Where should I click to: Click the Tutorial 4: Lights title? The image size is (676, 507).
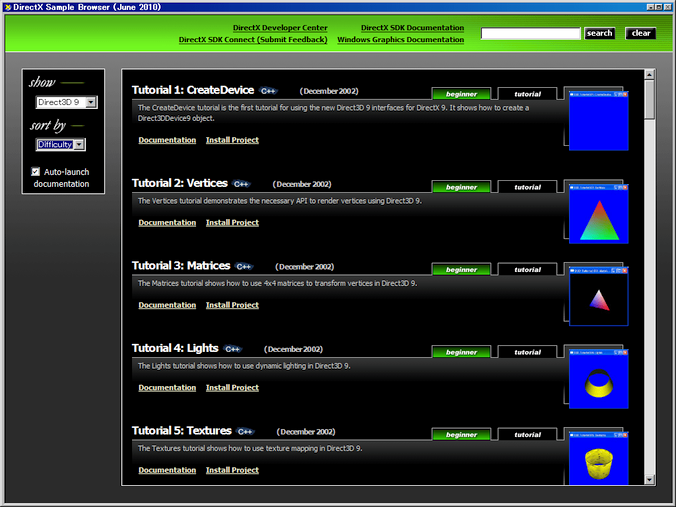coord(175,348)
